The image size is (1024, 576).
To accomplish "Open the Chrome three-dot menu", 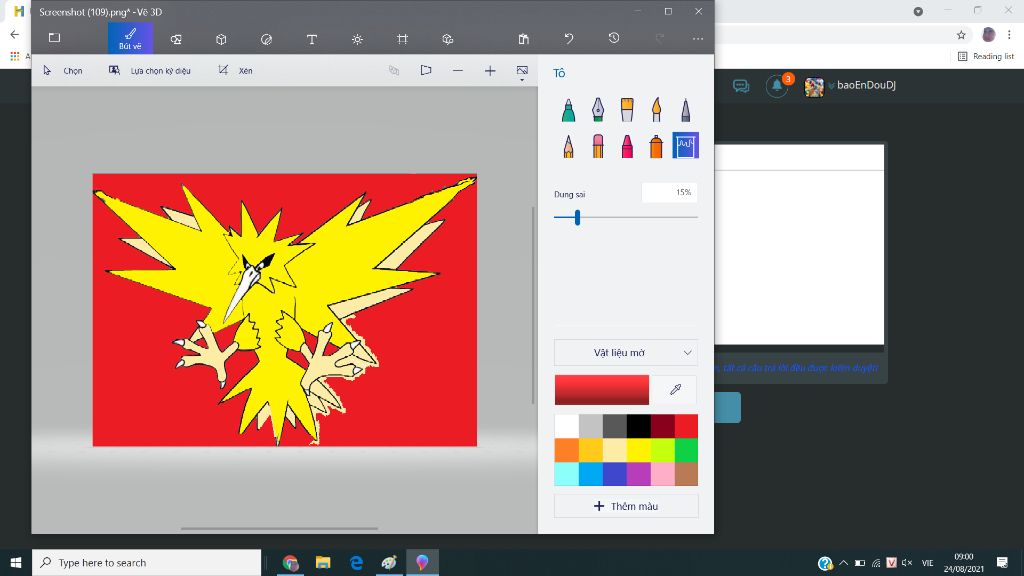I will 1009,35.
